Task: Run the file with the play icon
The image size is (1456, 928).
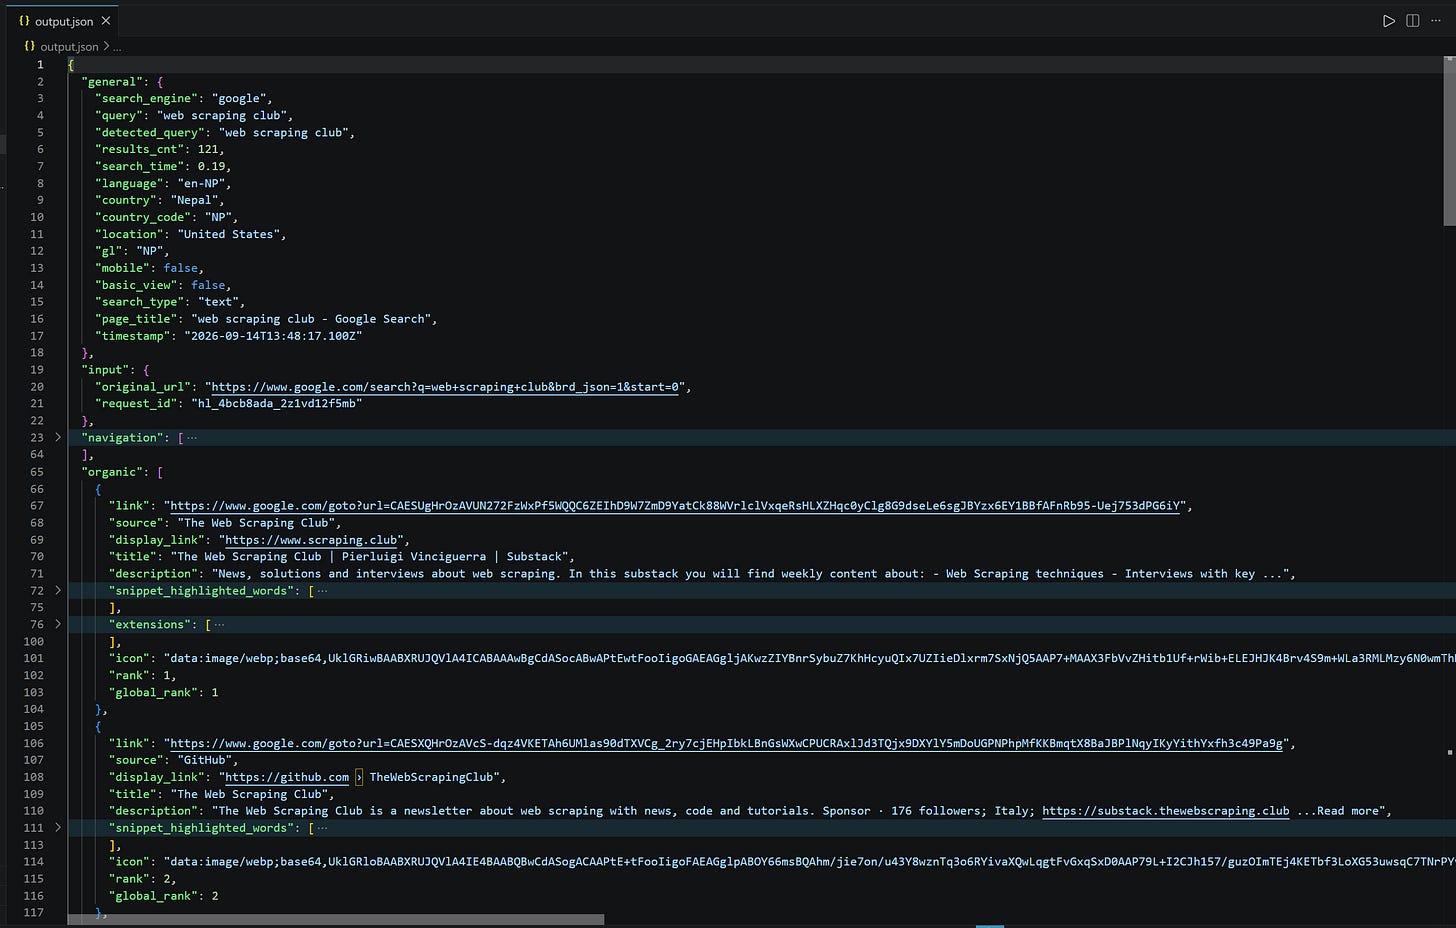Action: click(x=1388, y=21)
